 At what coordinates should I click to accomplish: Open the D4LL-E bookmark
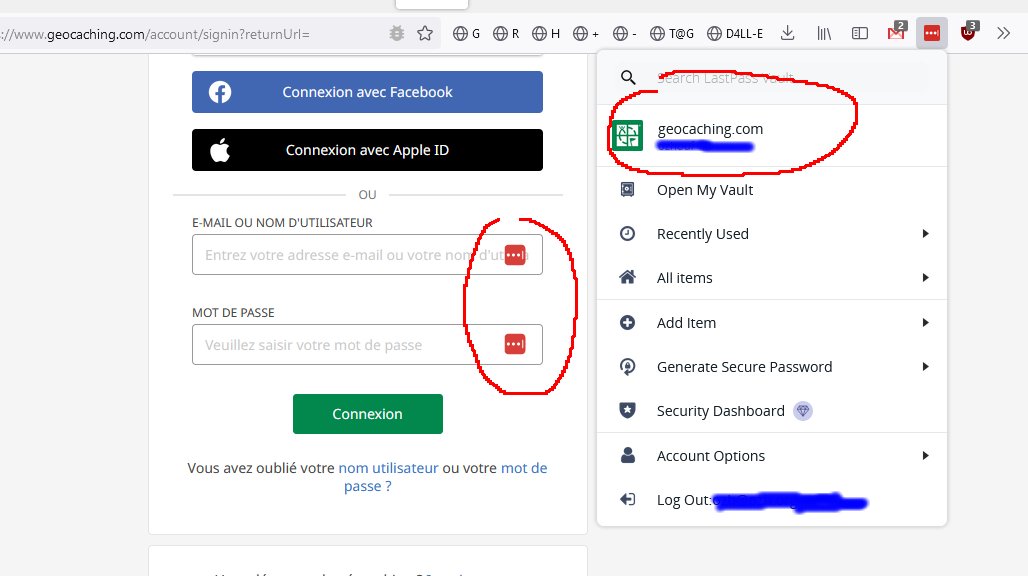[735, 33]
